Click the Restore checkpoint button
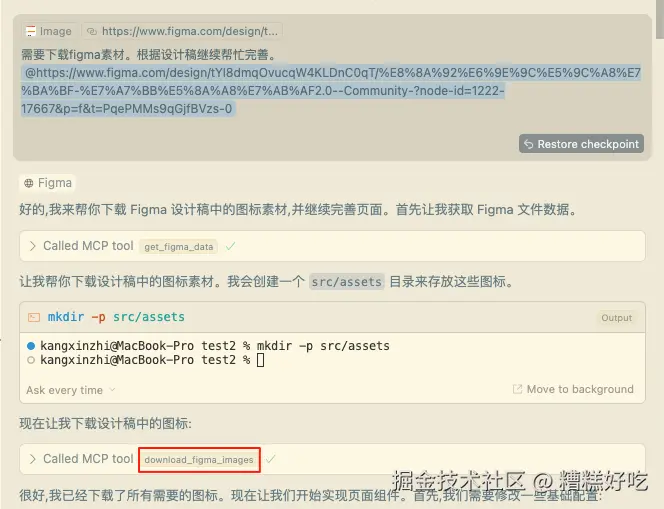Screen dimensions: 664x509 click(x=581, y=144)
